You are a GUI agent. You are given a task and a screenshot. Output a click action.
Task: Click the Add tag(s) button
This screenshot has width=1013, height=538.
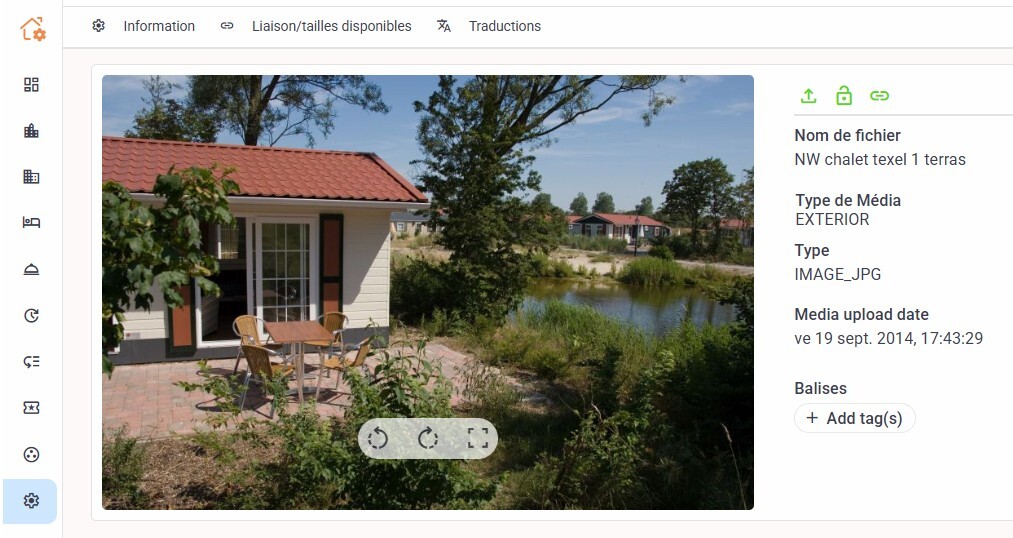[x=854, y=418]
